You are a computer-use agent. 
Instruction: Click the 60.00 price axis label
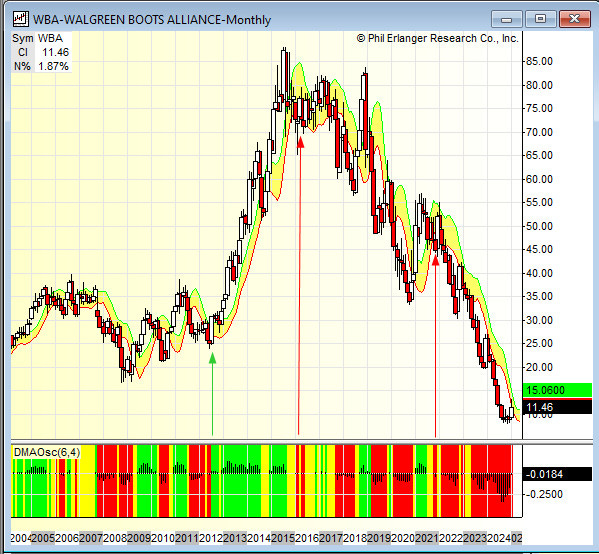[539, 179]
